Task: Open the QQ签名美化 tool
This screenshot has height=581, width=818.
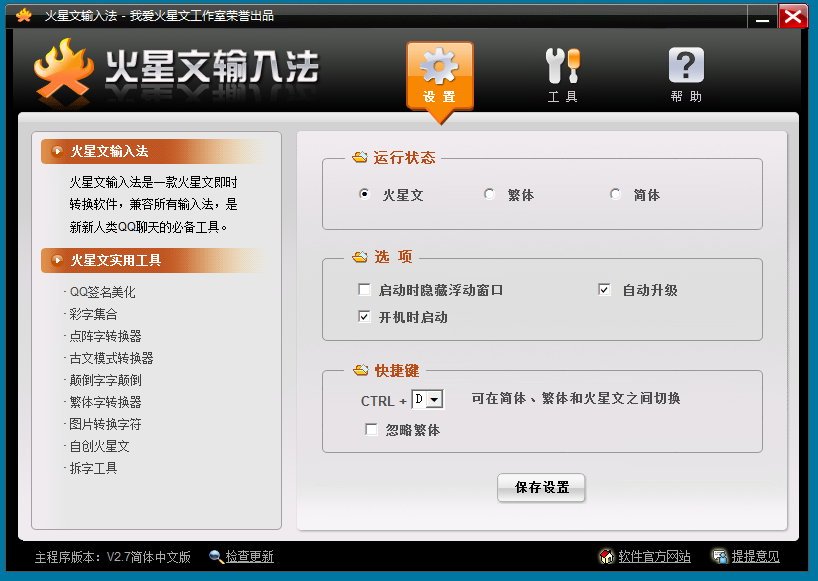Action: 102,292
